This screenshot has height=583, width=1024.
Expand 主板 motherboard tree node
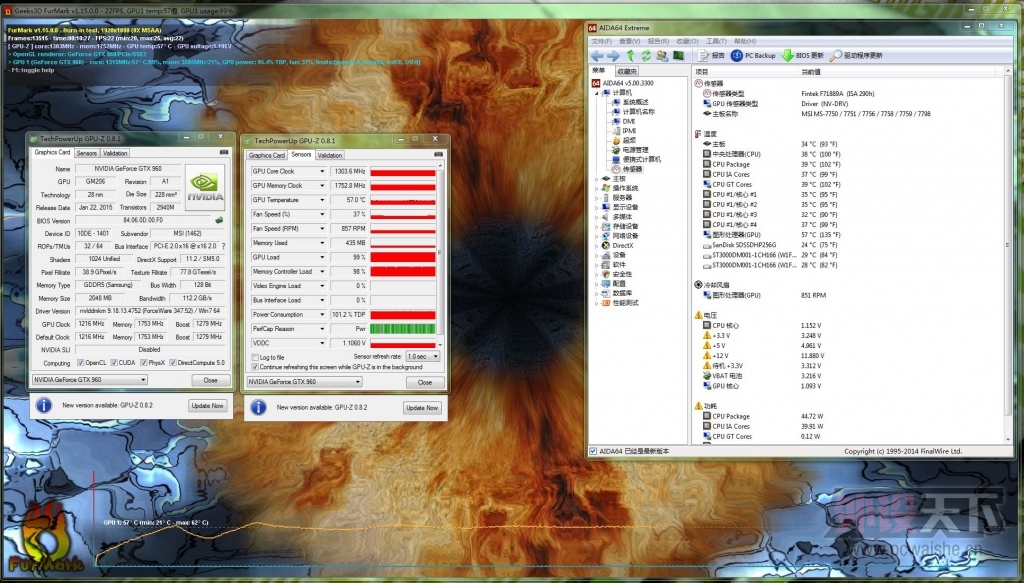[596, 179]
